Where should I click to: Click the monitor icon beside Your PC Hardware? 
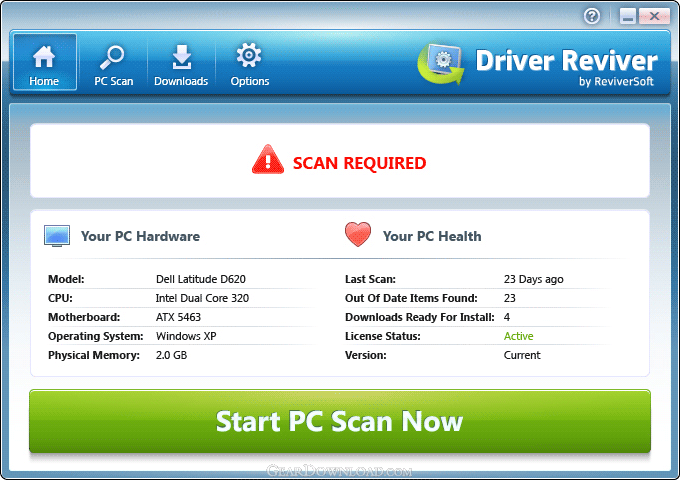pyautogui.click(x=57, y=236)
